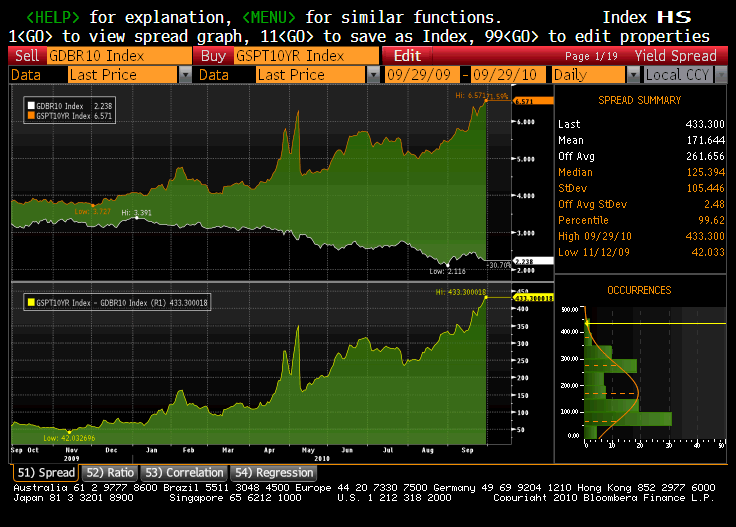Screen dimensions: 736x527
Task: Go to the 54) Regression tab
Action: click(x=273, y=472)
